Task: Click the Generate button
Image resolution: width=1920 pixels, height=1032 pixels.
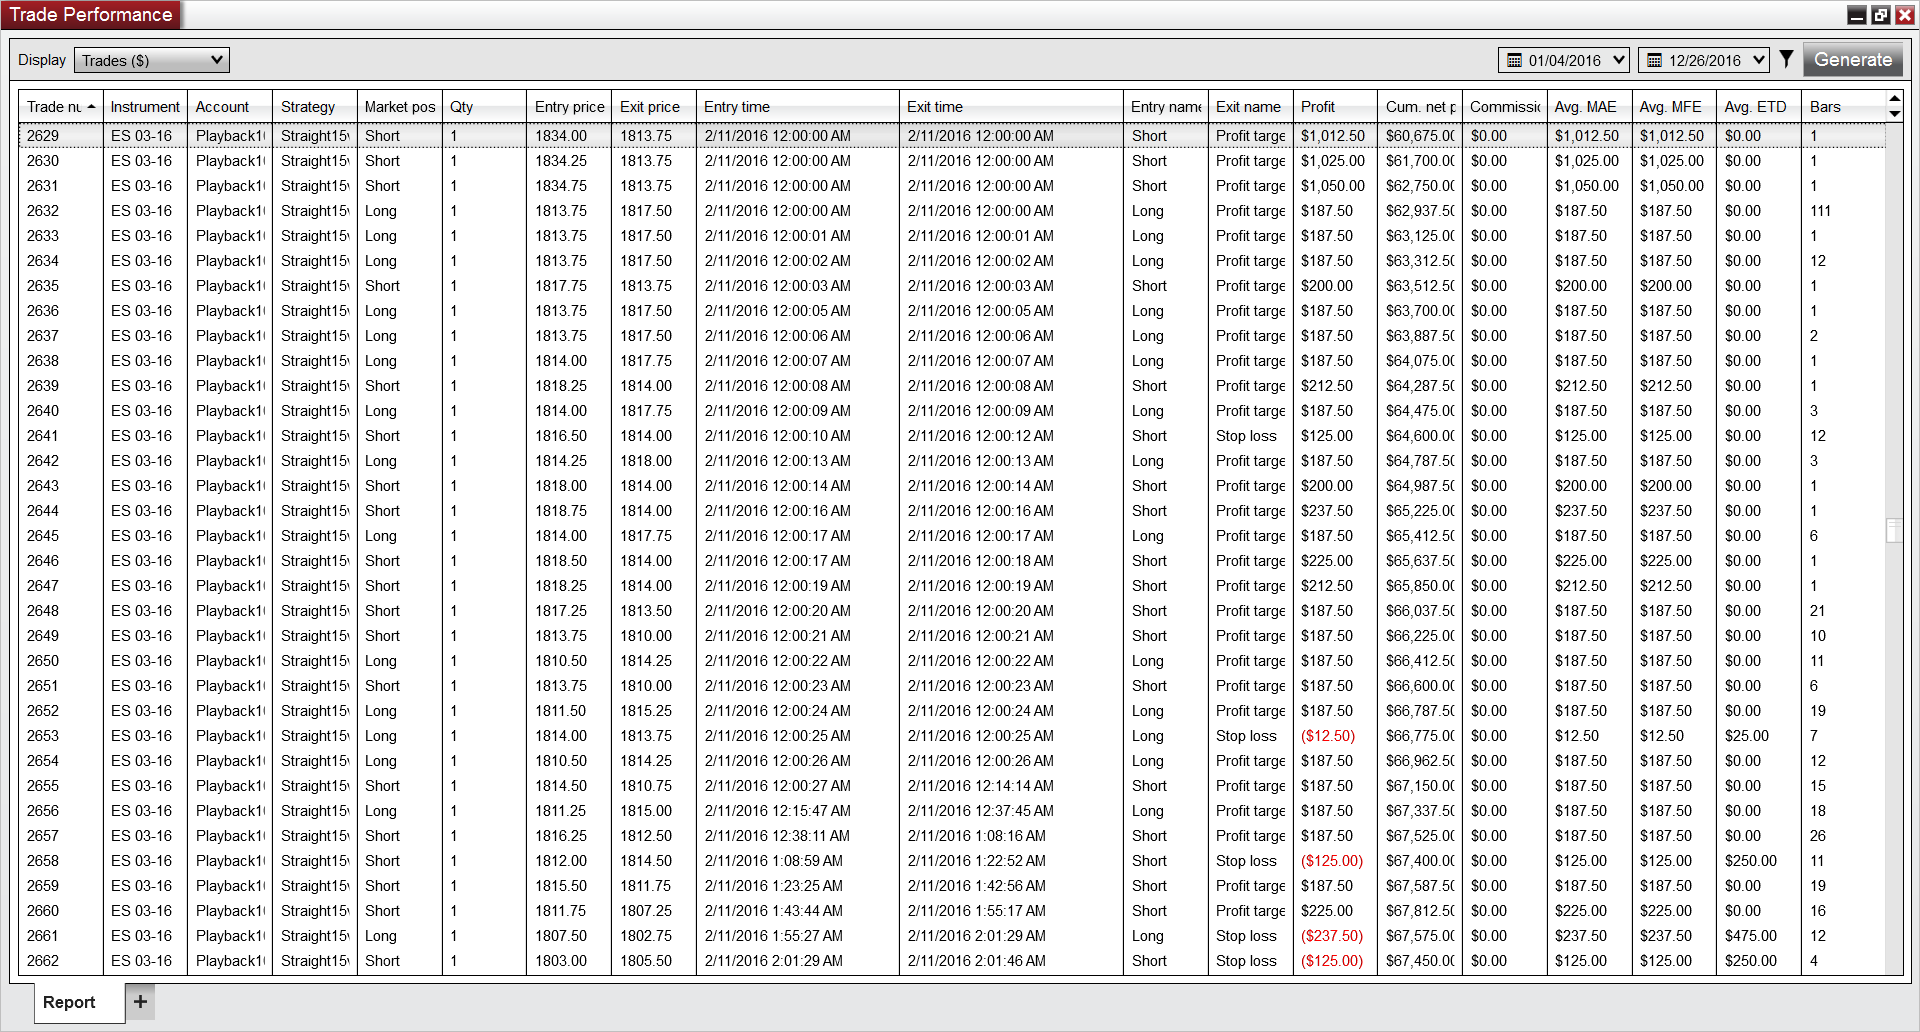Action: pos(1853,60)
